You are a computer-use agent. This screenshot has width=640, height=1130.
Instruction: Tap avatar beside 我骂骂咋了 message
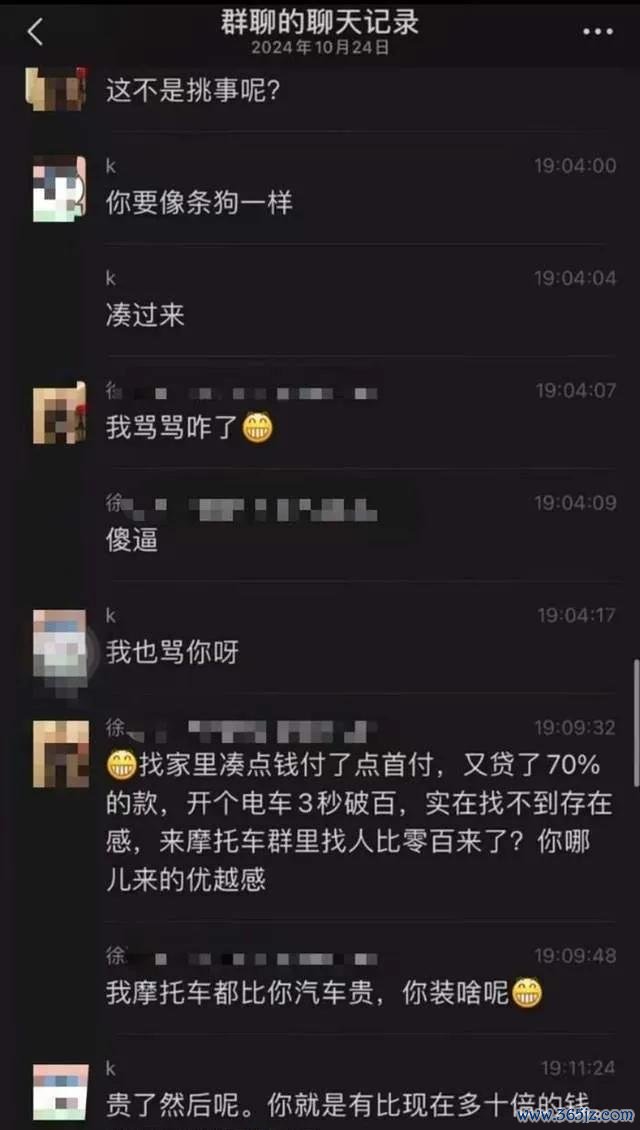[x=59, y=413]
